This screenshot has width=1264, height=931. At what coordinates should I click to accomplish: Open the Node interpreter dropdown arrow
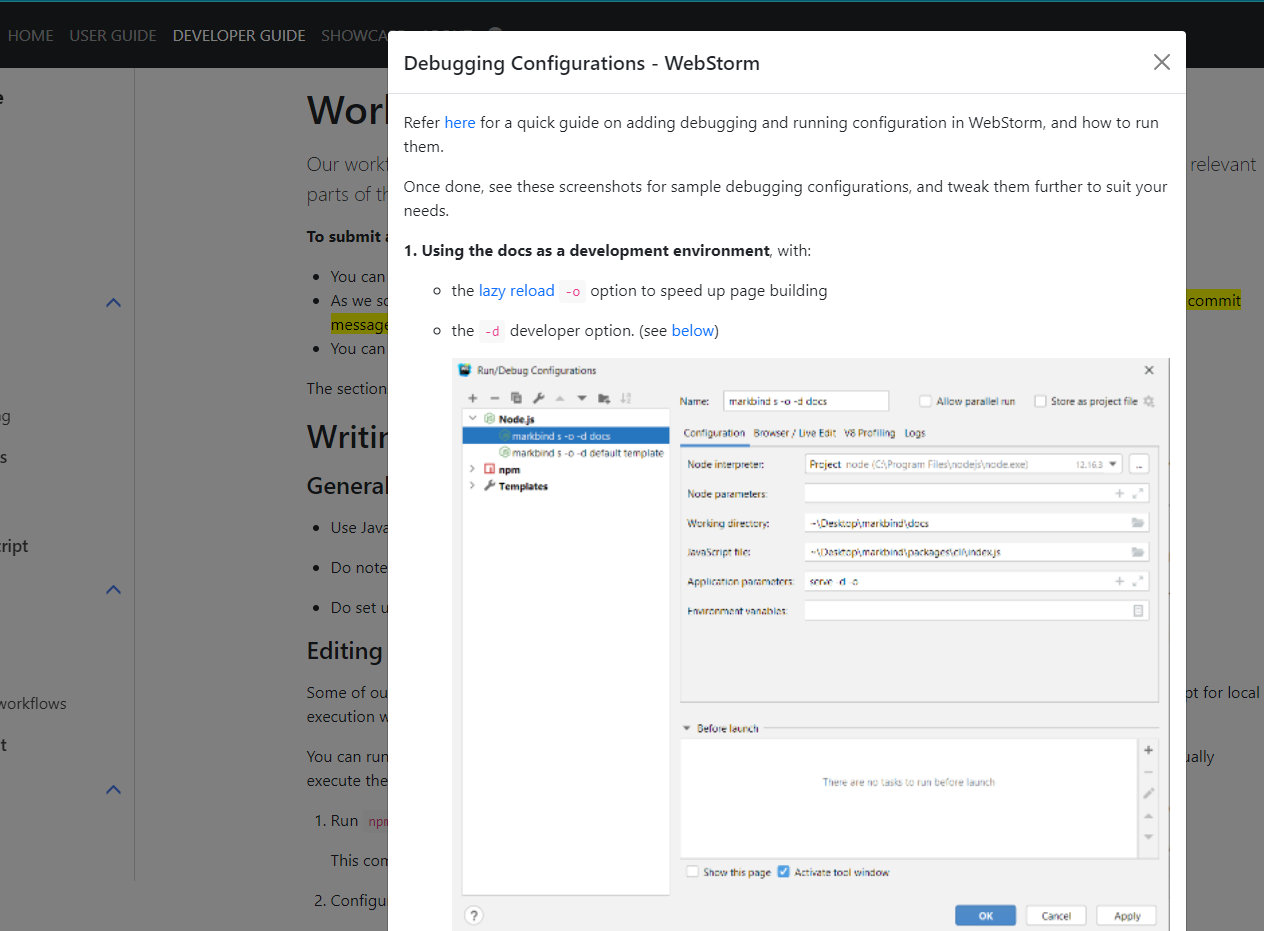(1113, 464)
